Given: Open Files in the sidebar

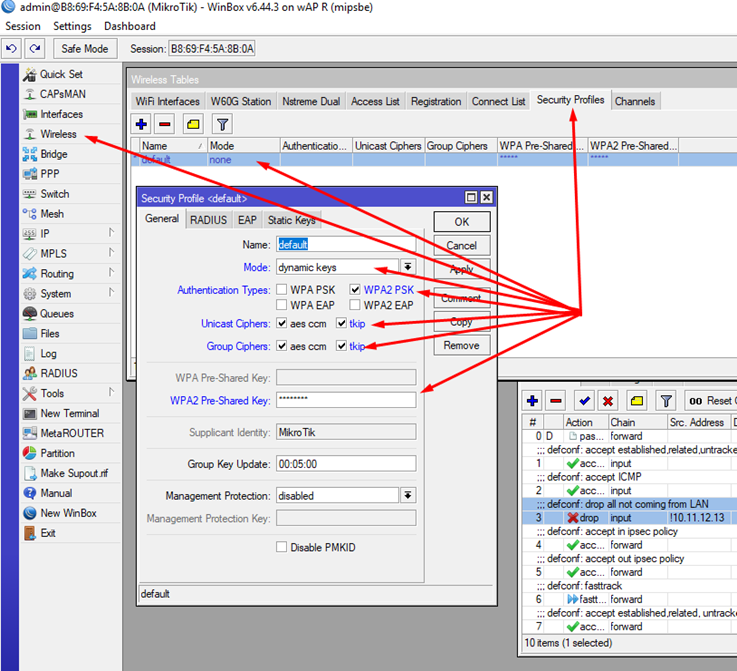Looking at the screenshot, I should [49, 334].
